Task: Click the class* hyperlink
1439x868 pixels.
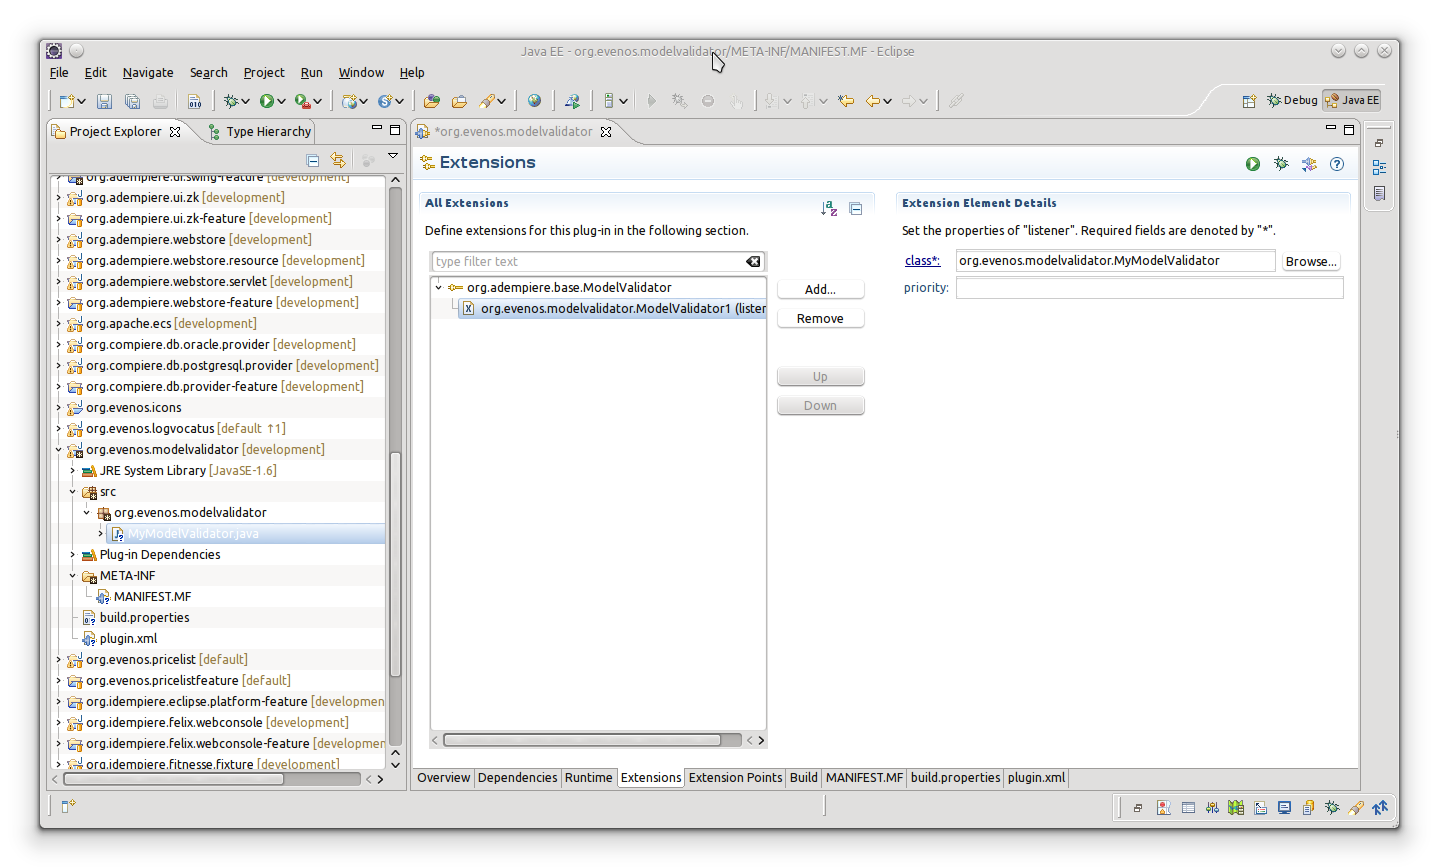Action: (x=922, y=261)
